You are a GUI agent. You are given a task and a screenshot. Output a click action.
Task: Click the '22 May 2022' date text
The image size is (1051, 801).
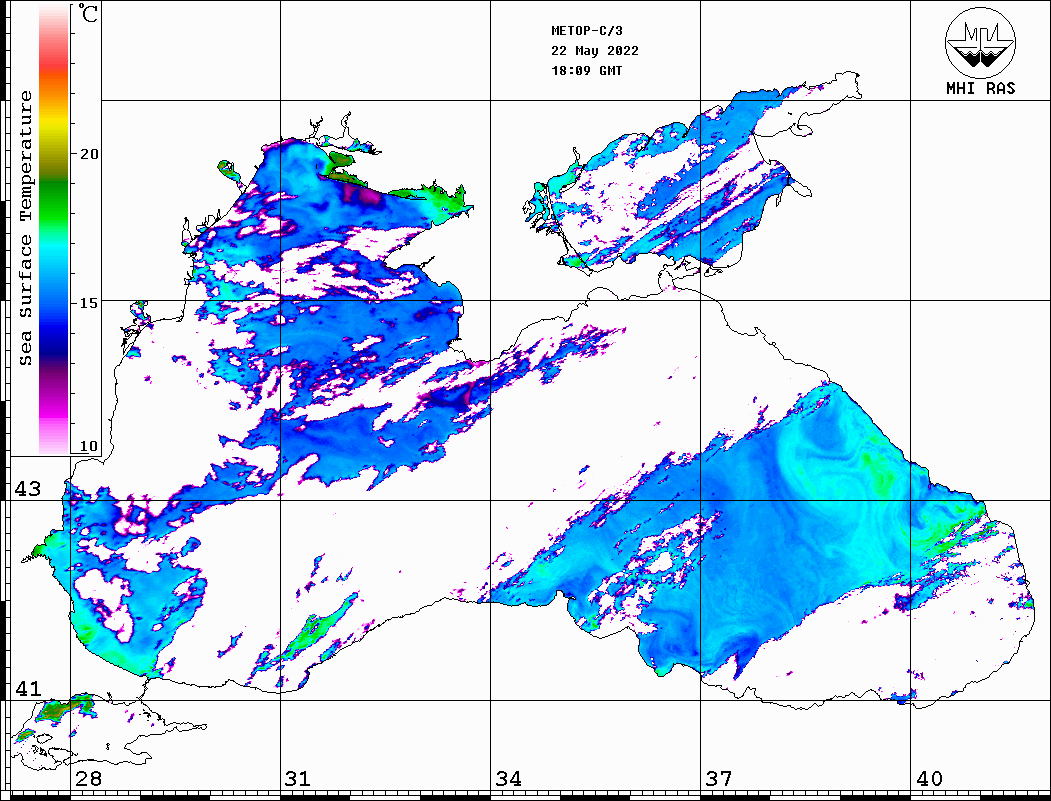(595, 51)
